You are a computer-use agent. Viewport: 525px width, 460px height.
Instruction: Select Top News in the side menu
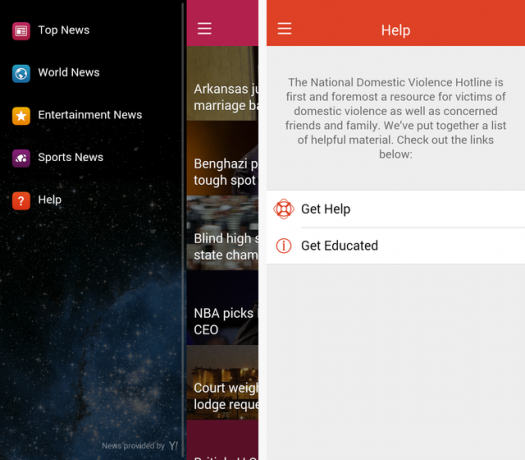[64, 30]
